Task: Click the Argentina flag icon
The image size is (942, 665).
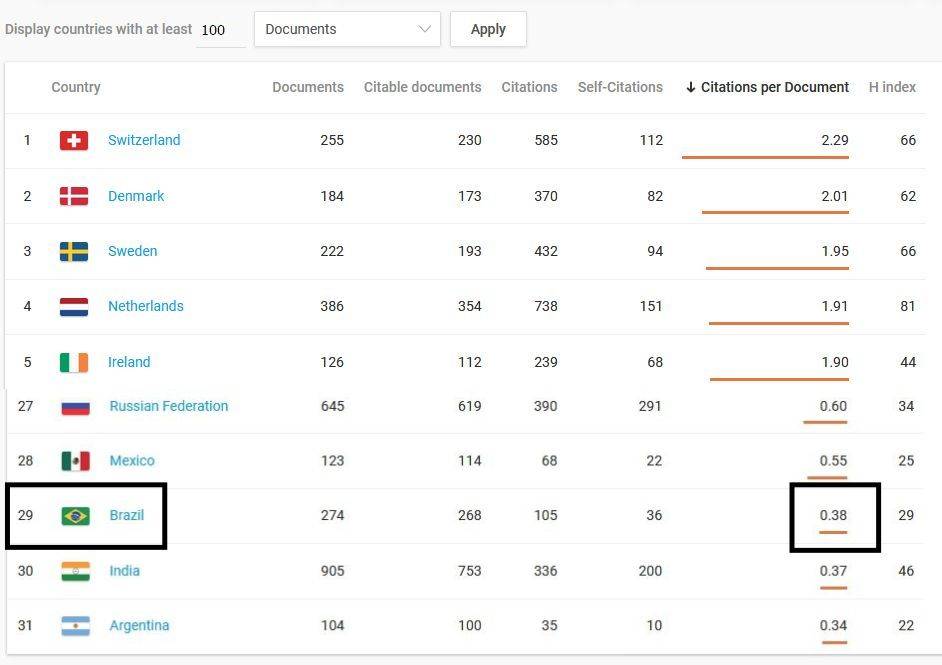Action: (x=75, y=626)
